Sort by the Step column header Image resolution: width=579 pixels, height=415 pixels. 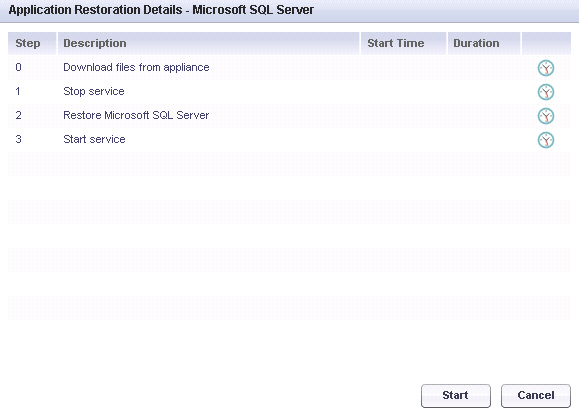[32, 43]
